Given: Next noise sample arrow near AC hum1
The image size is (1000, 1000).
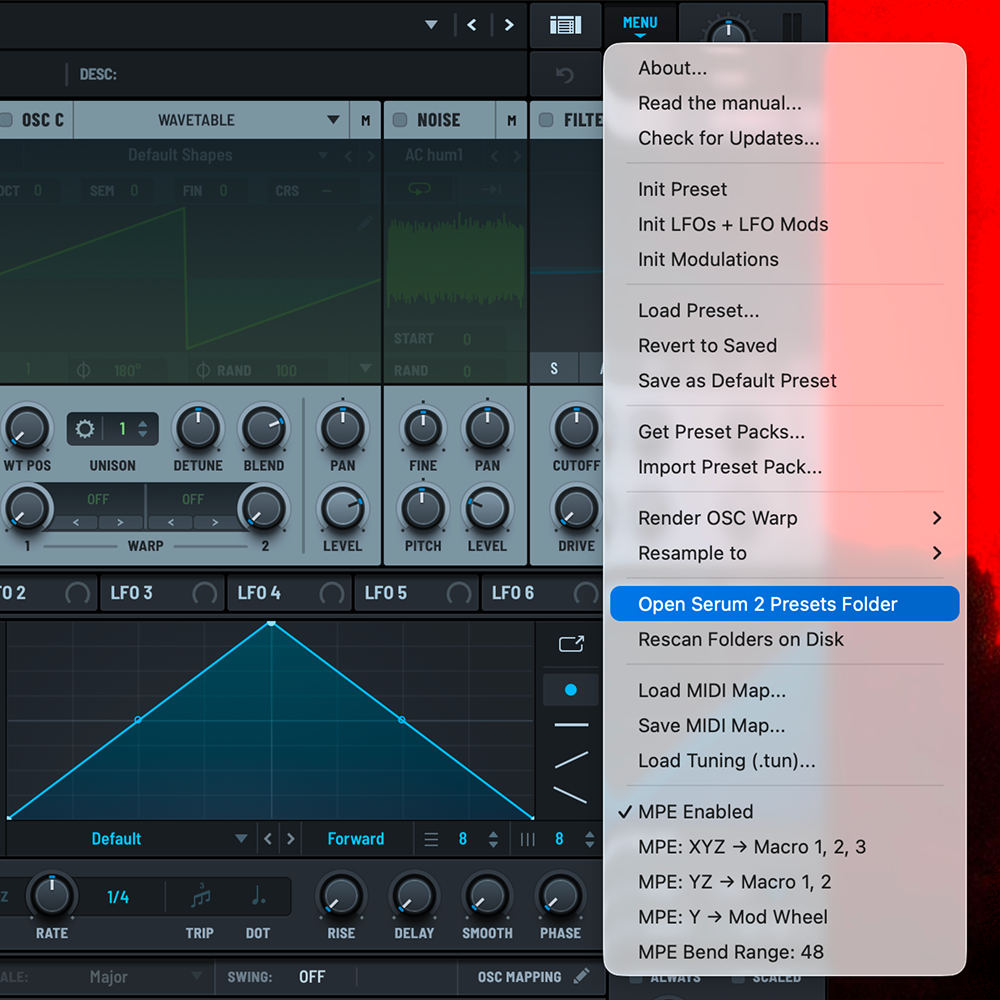Looking at the screenshot, I should 516,156.
